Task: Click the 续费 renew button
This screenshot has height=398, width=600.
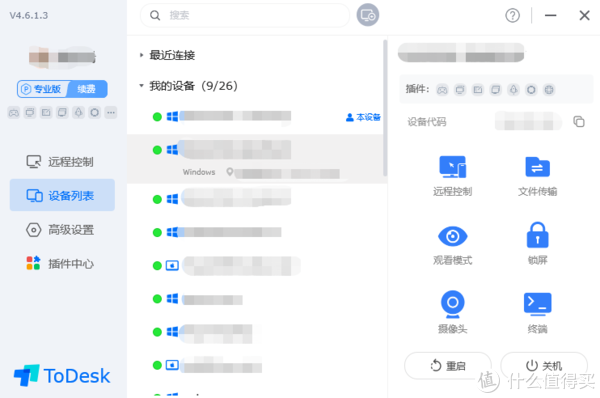Action: (x=87, y=89)
